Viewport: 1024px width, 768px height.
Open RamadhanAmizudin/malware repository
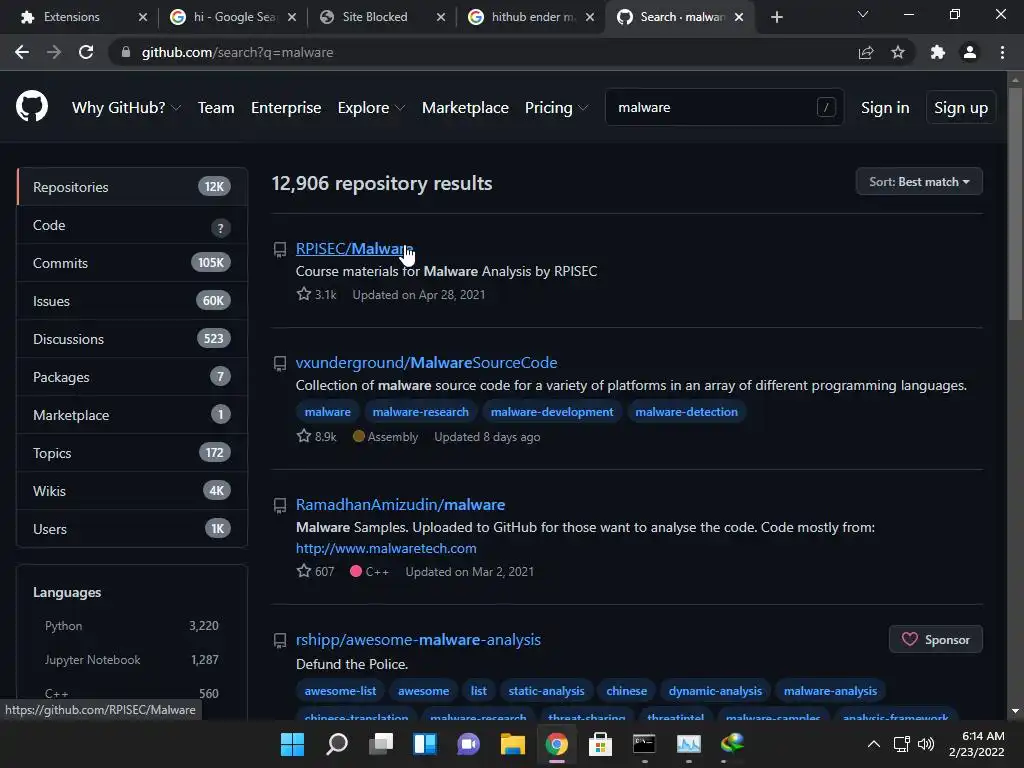400,504
